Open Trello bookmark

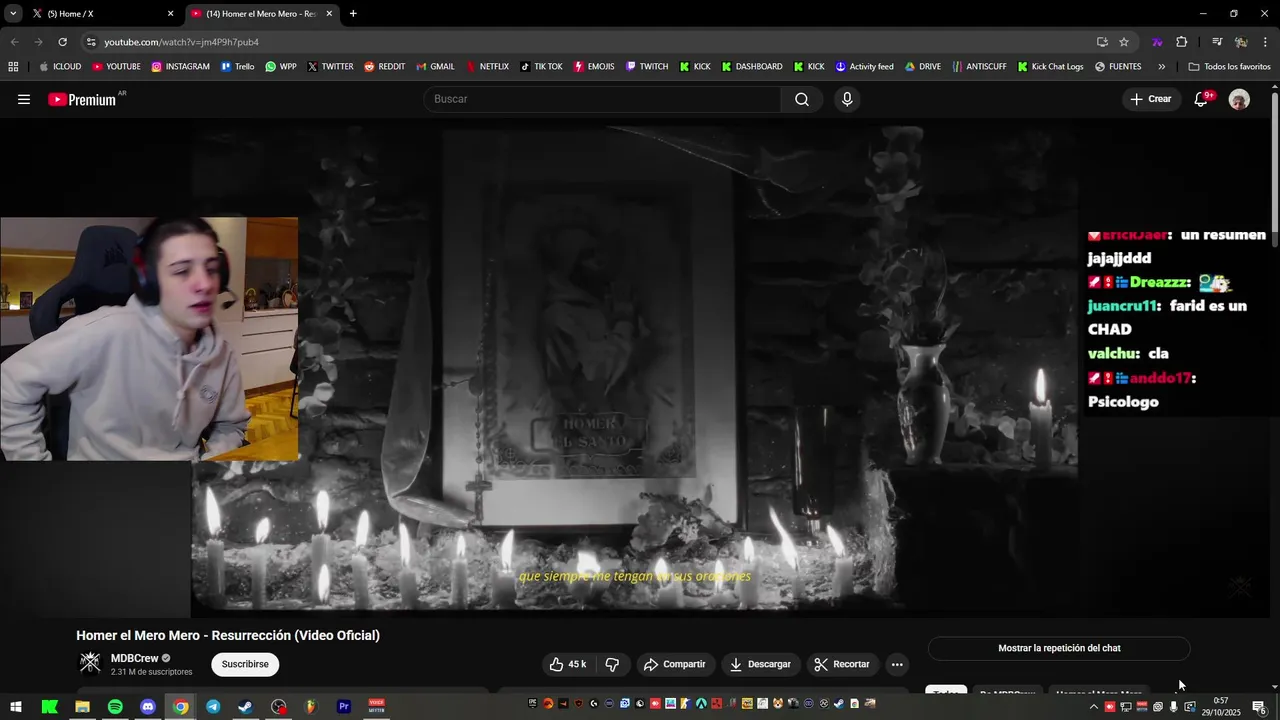238,67
